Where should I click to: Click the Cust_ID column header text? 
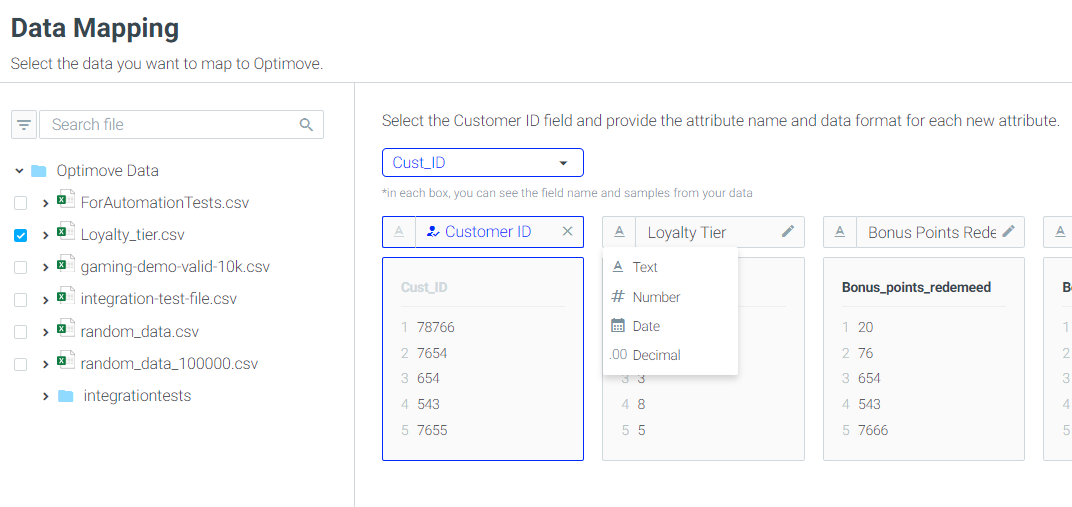pos(424,288)
